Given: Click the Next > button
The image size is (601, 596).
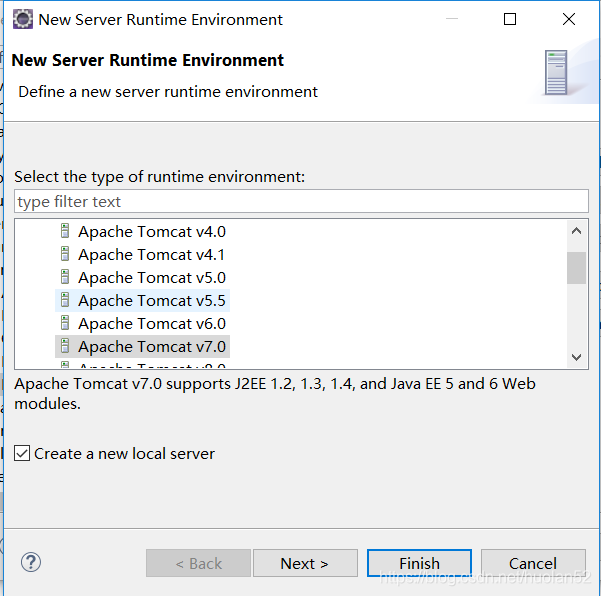Looking at the screenshot, I should (305, 563).
